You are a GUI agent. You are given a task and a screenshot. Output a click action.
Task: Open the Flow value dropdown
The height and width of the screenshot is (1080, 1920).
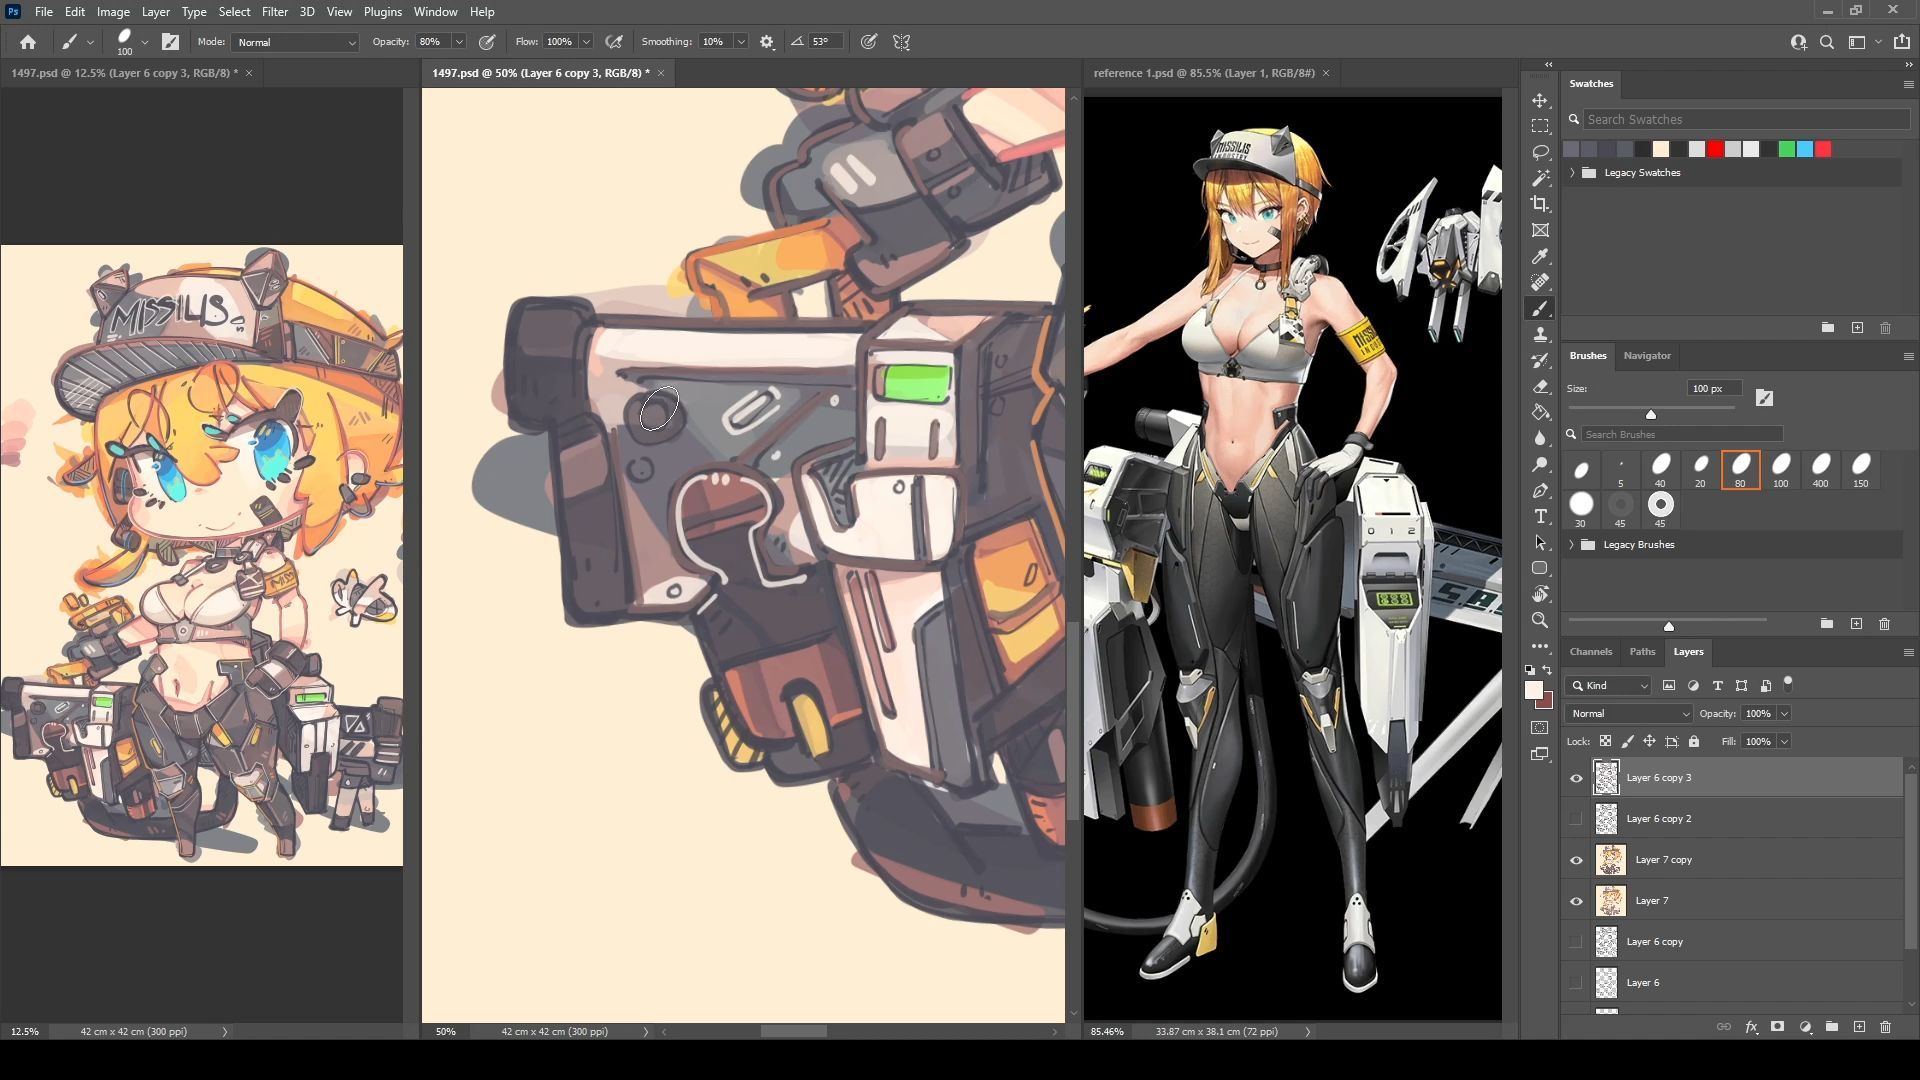pyautogui.click(x=586, y=42)
